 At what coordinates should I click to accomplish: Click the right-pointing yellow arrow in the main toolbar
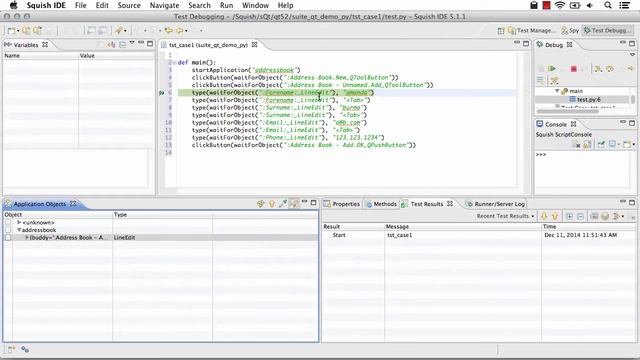pos(180,31)
